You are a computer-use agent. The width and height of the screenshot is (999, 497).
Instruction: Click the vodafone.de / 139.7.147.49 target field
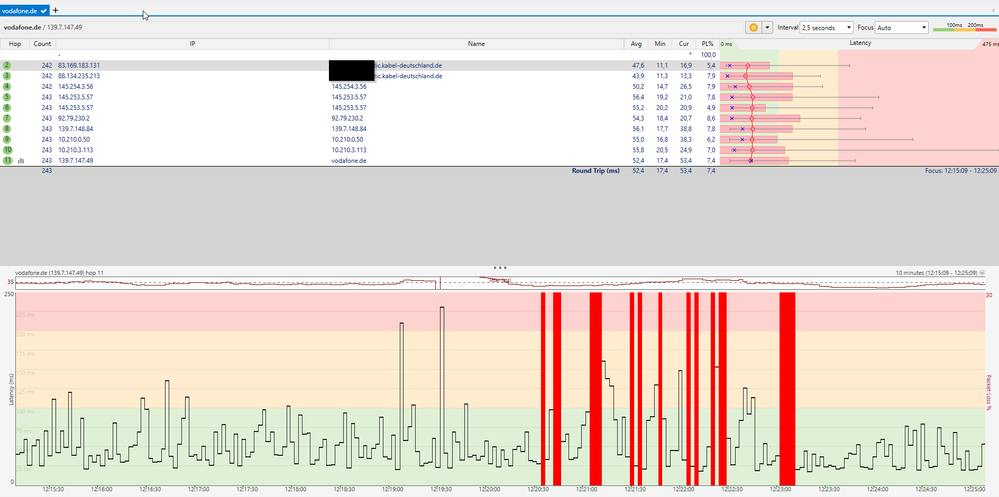click(43, 27)
